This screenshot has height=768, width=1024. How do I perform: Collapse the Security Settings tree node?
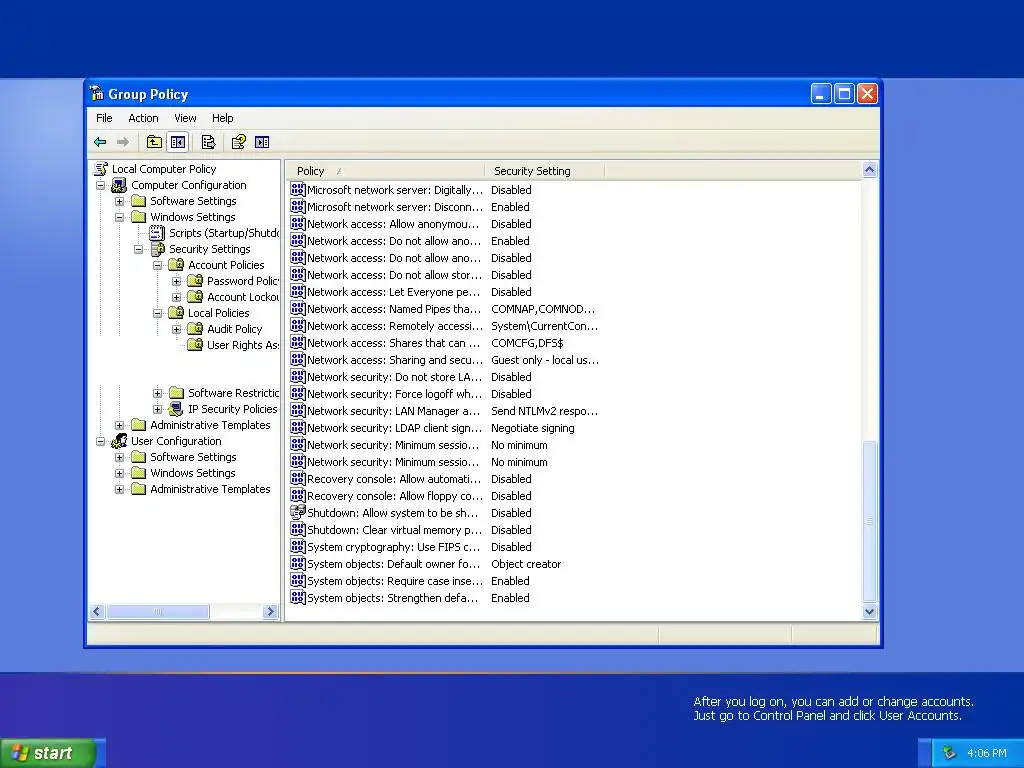tap(138, 249)
